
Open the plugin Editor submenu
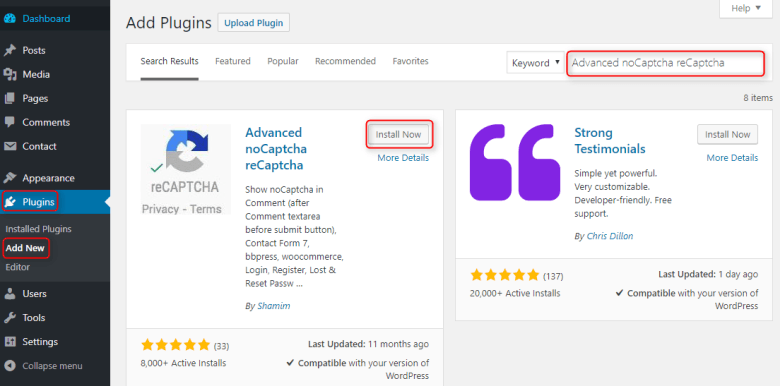17,267
